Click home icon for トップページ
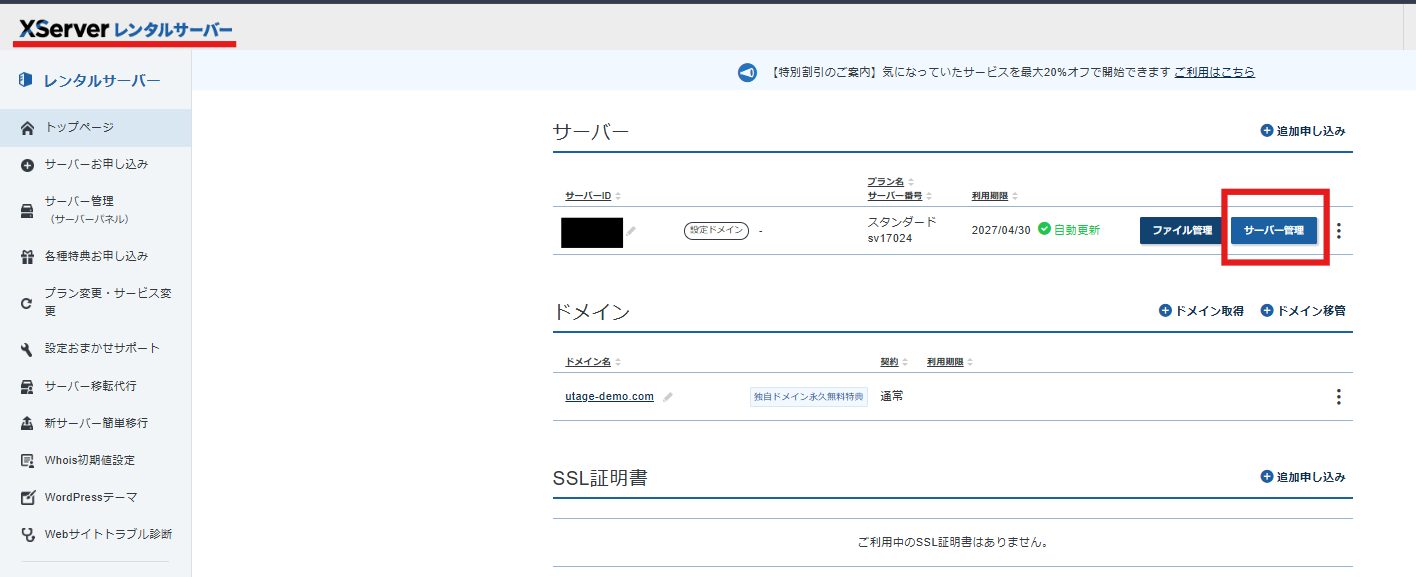This screenshot has width=1416, height=577. pyautogui.click(x=27, y=128)
